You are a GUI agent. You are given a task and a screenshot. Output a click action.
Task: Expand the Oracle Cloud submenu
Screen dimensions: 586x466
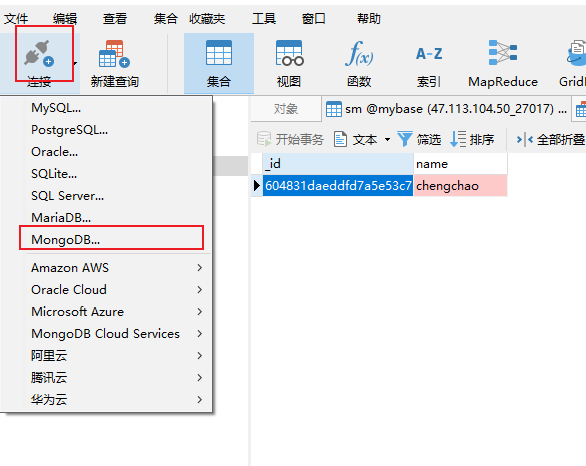click(107, 290)
